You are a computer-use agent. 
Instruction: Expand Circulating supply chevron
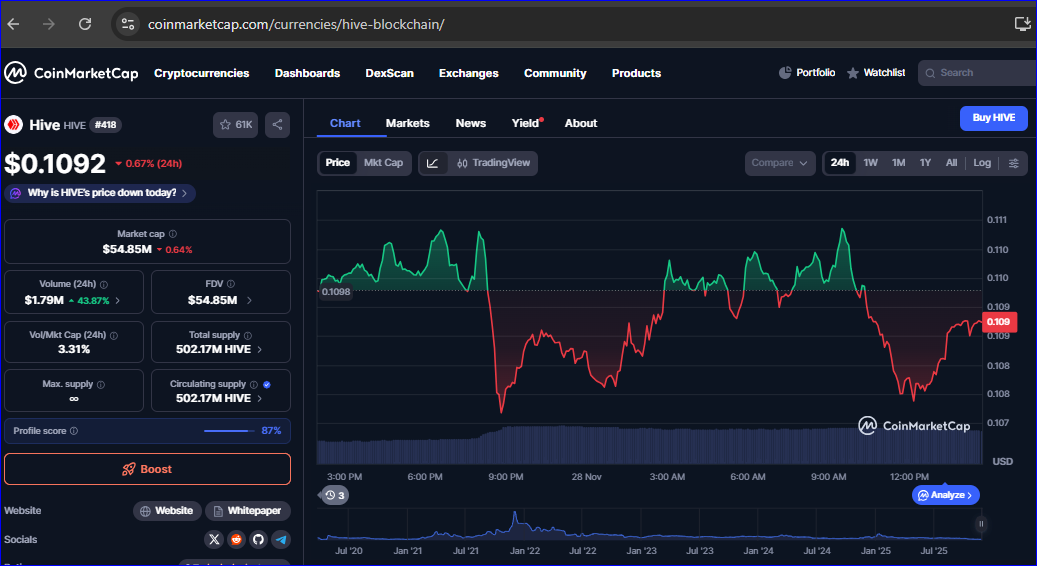(259, 398)
